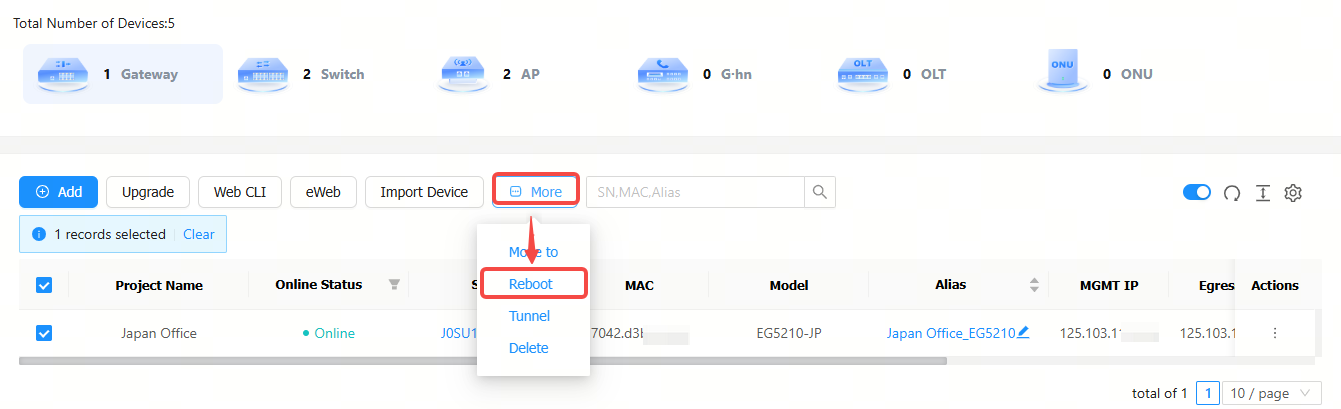This screenshot has height=409, width=1341.
Task: Select the ONU device category icon
Action: click(1062, 72)
